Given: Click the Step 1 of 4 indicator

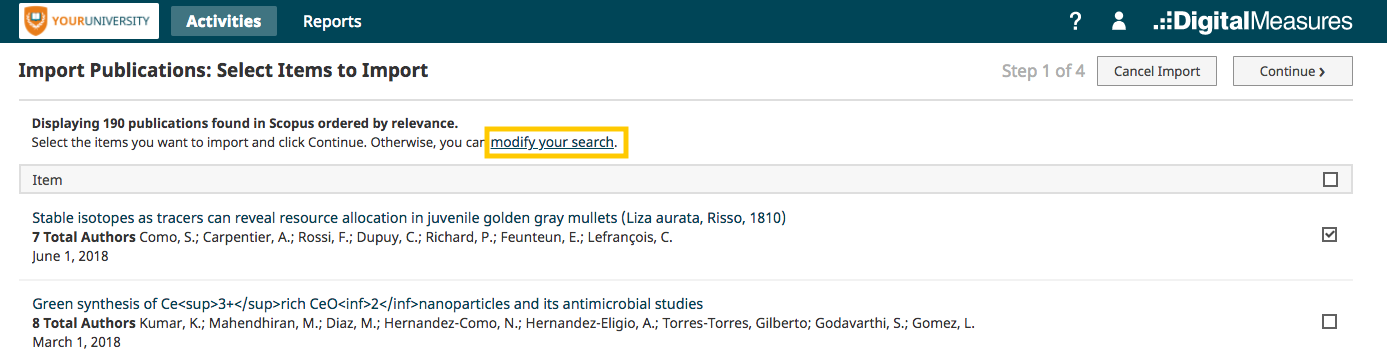Looking at the screenshot, I should 1043,71.
